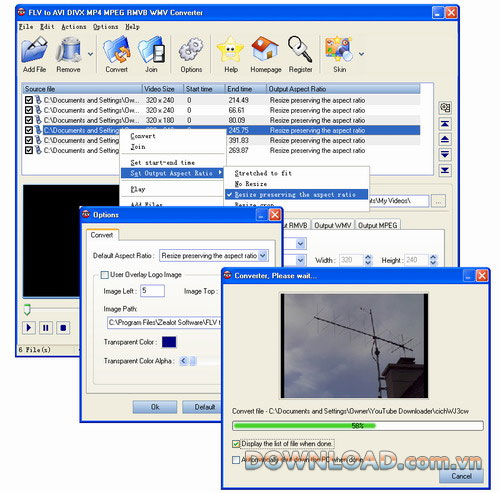Click the move to bottom arrow icon
Screen dimensions: 500x493
tap(445, 170)
